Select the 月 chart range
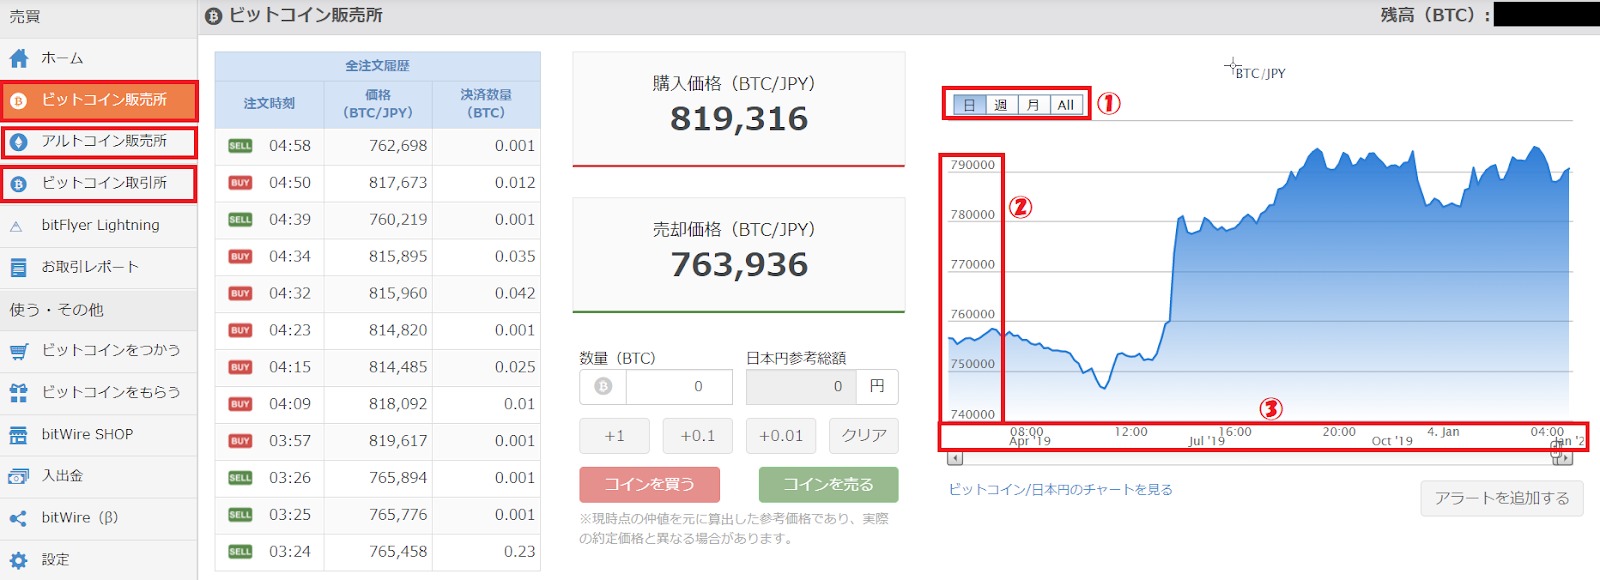 tap(1034, 105)
